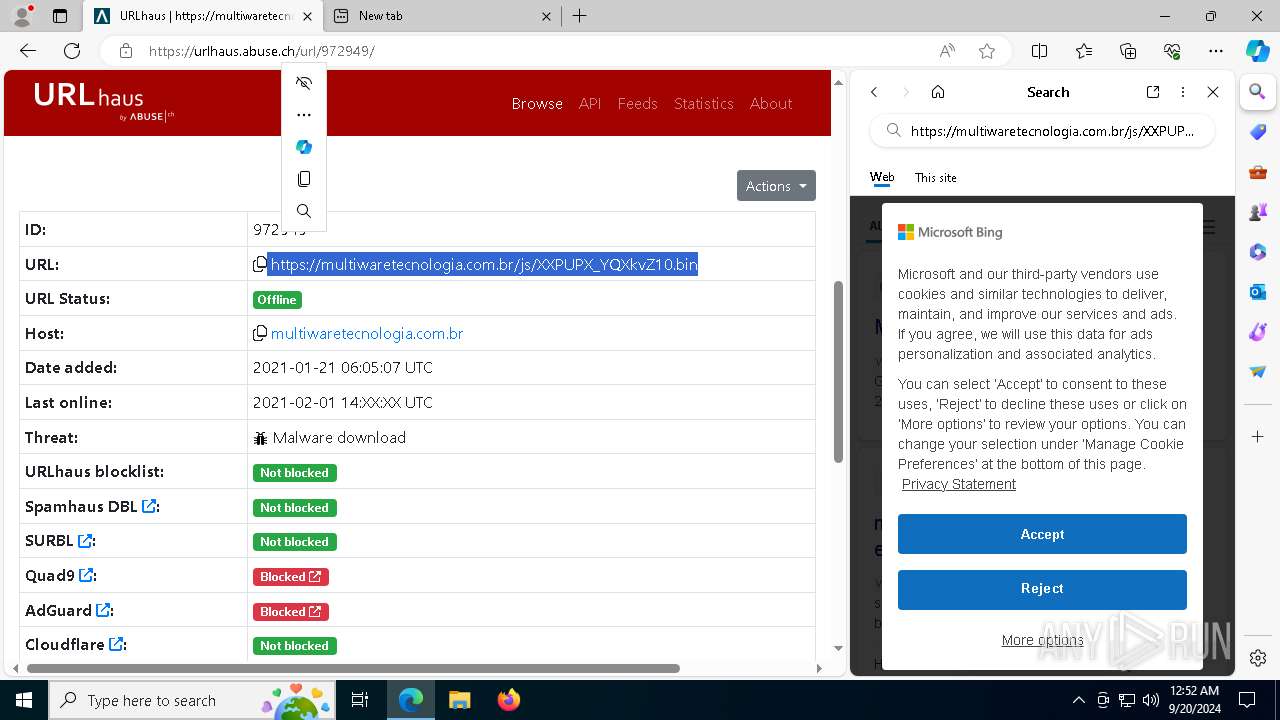Click the page vertical scrollbar

point(838,372)
